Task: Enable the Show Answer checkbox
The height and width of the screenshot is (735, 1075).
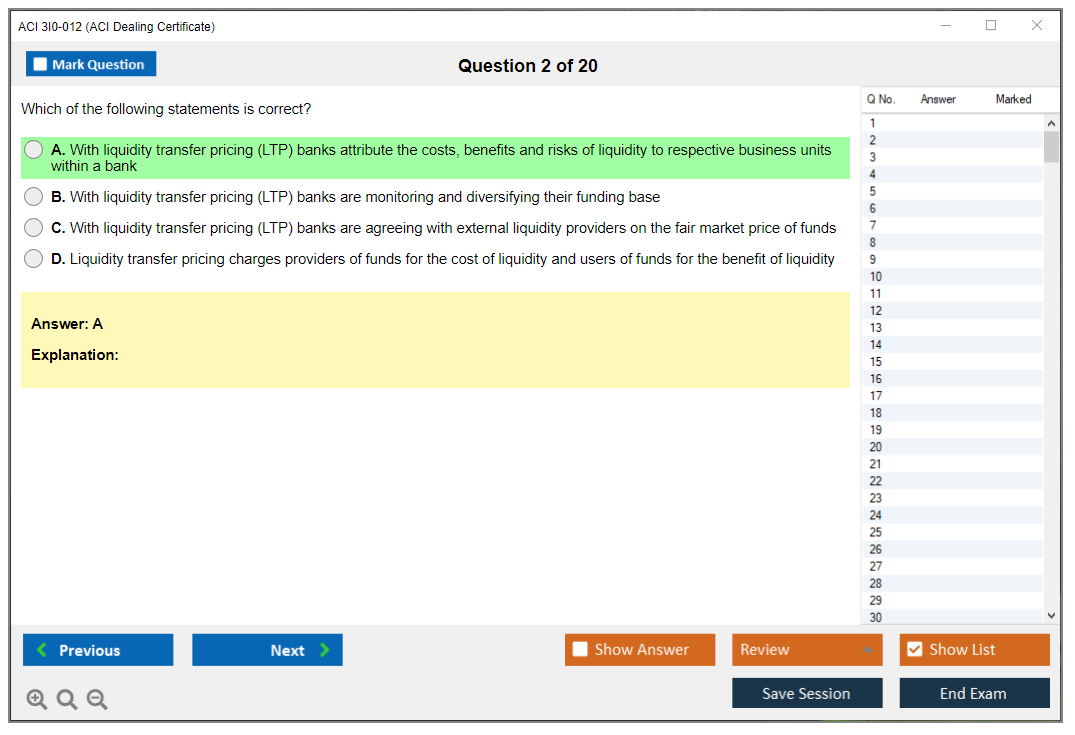Action: click(x=580, y=650)
